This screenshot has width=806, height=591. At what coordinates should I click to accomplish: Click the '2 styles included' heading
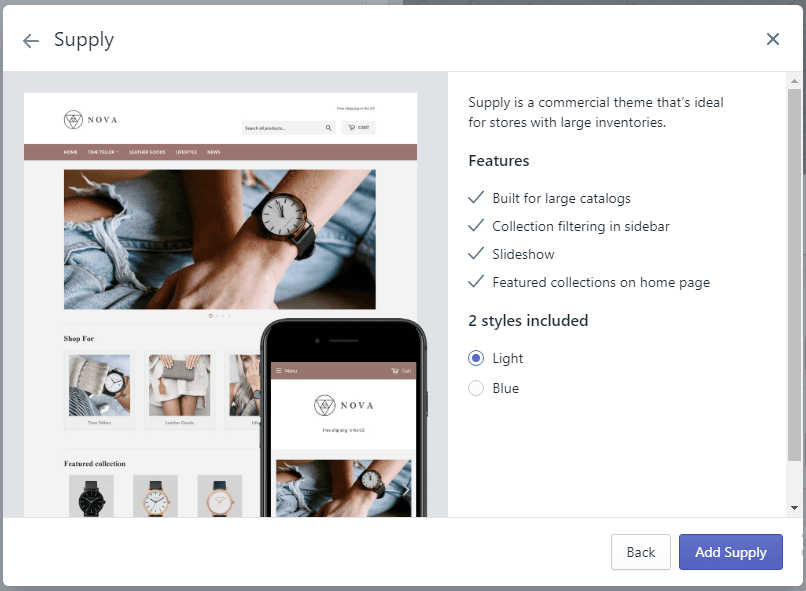click(528, 321)
